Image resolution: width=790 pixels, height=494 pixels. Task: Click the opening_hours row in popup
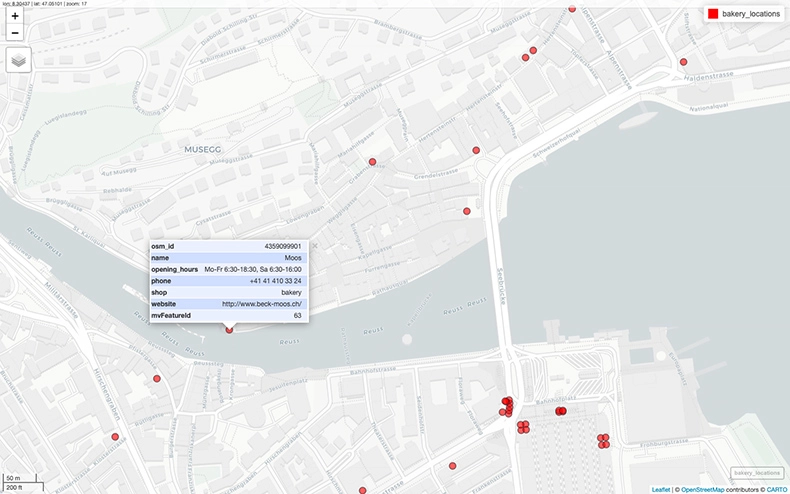(x=226, y=269)
